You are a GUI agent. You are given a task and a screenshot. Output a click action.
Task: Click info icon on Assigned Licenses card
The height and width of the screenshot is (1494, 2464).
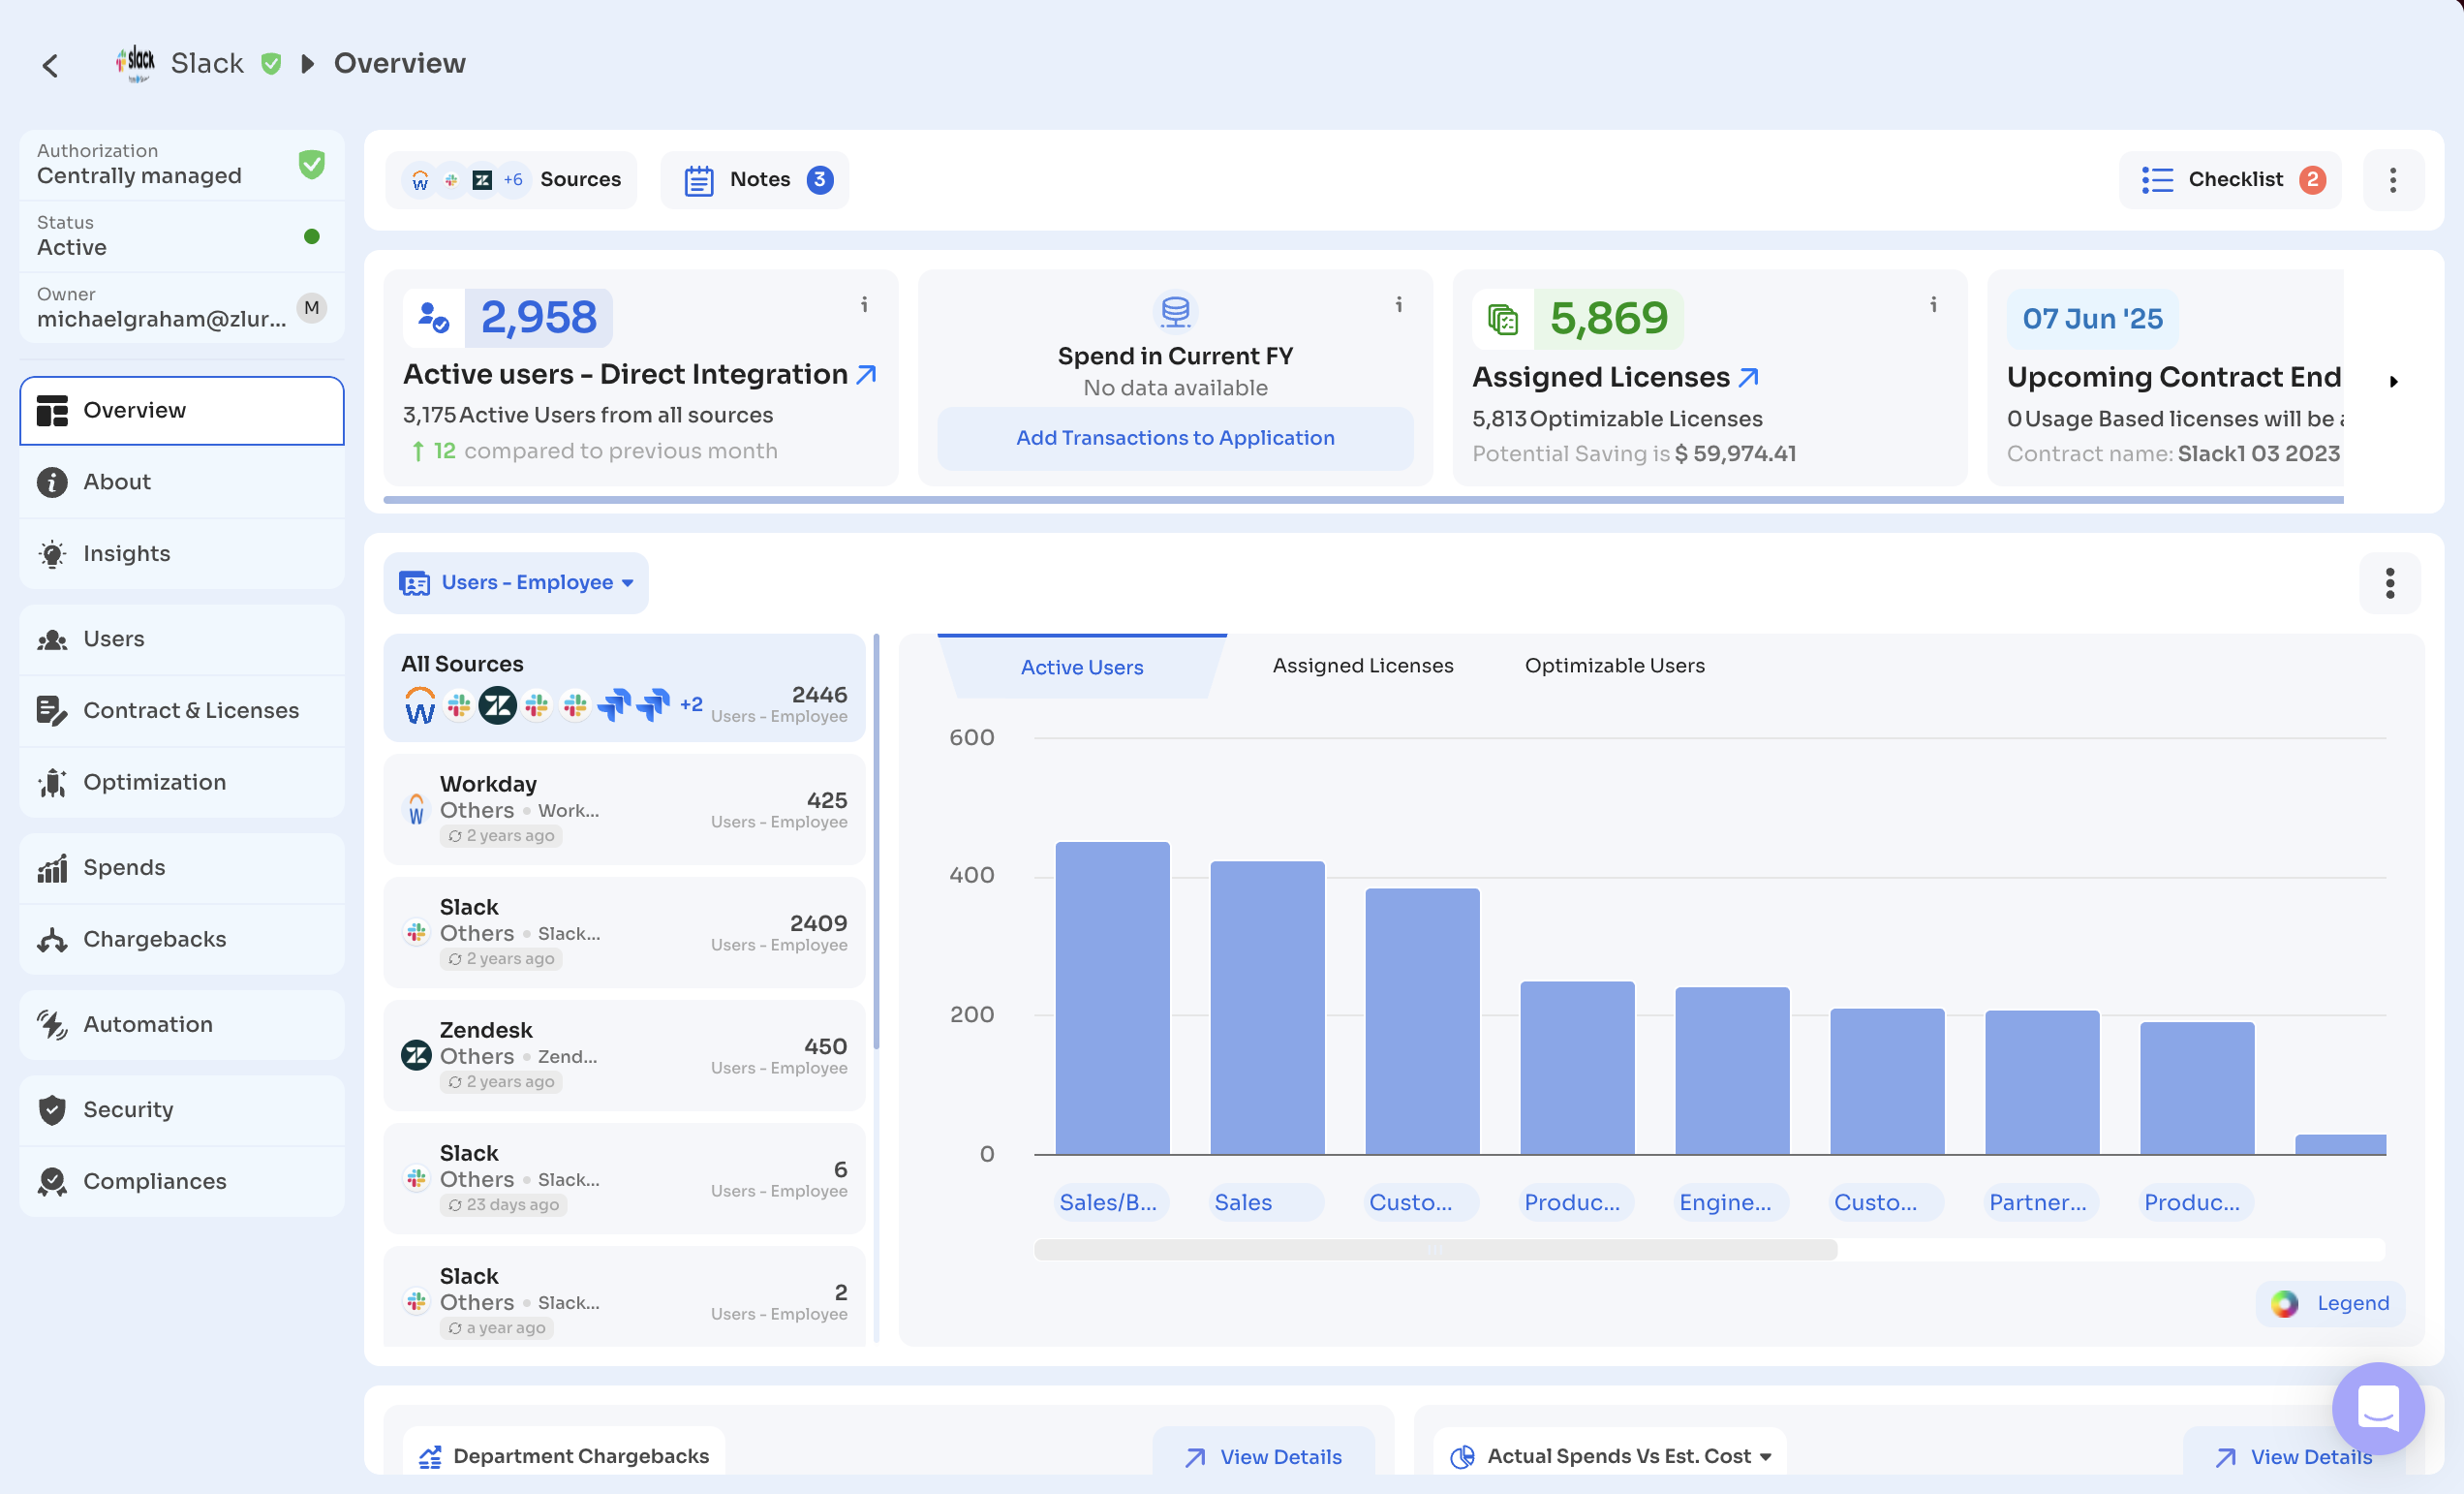(x=1934, y=305)
